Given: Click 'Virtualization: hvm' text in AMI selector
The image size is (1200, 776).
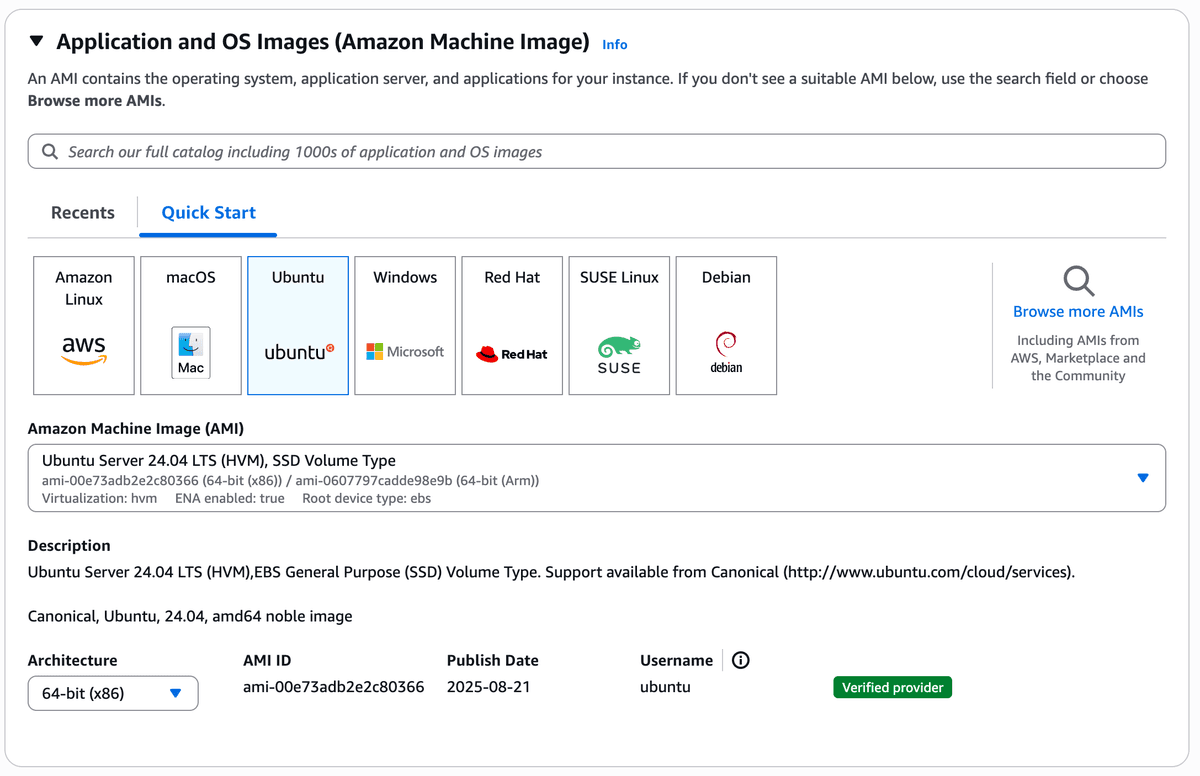Looking at the screenshot, I should (x=99, y=498).
